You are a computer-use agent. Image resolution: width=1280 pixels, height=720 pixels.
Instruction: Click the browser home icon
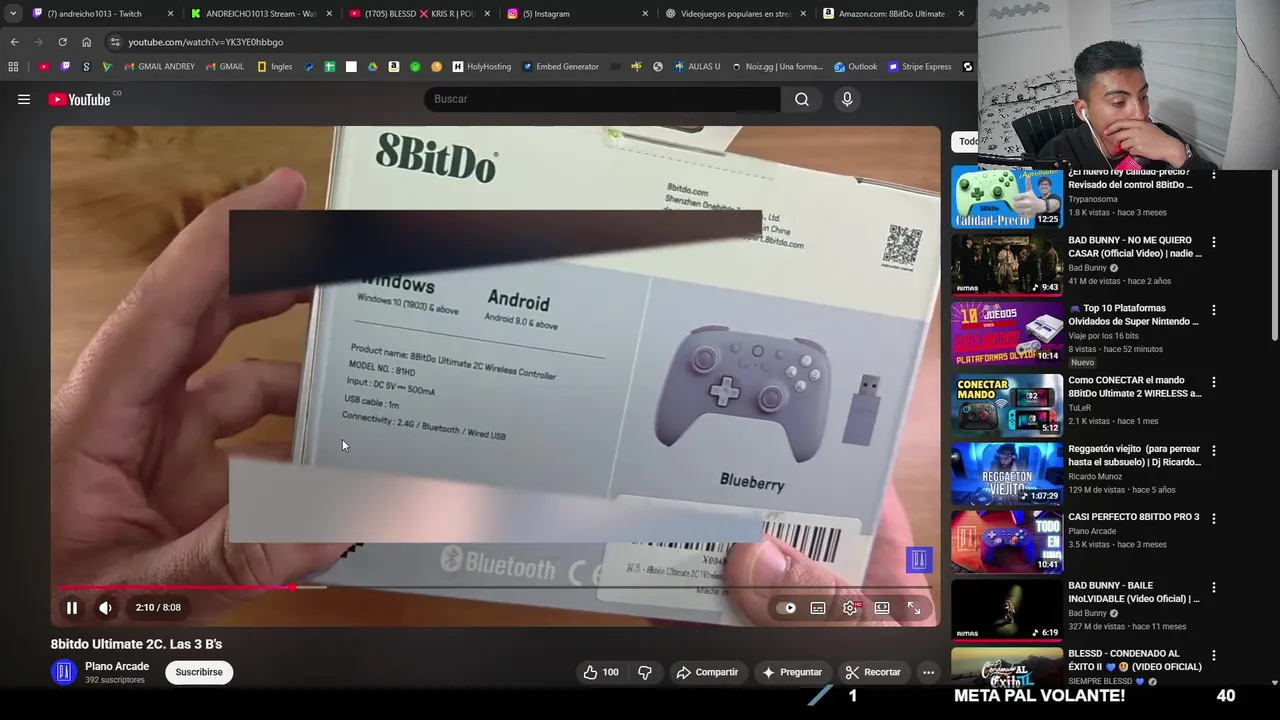(86, 42)
